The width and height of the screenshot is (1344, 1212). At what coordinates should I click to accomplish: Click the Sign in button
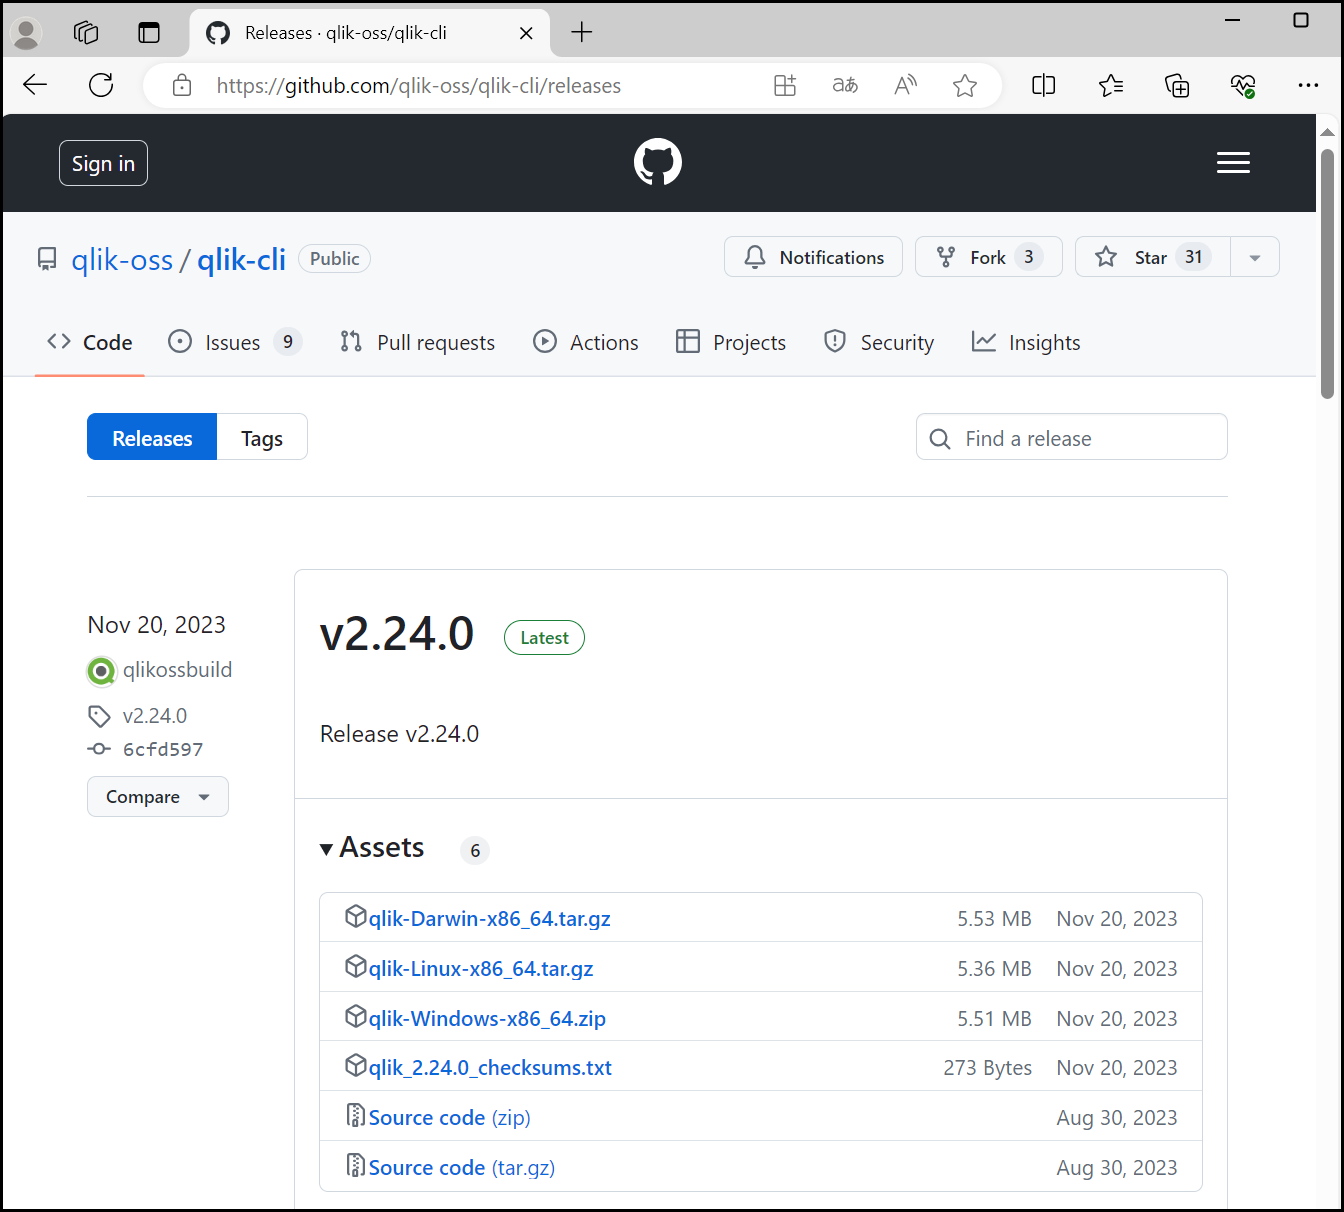pos(103,163)
